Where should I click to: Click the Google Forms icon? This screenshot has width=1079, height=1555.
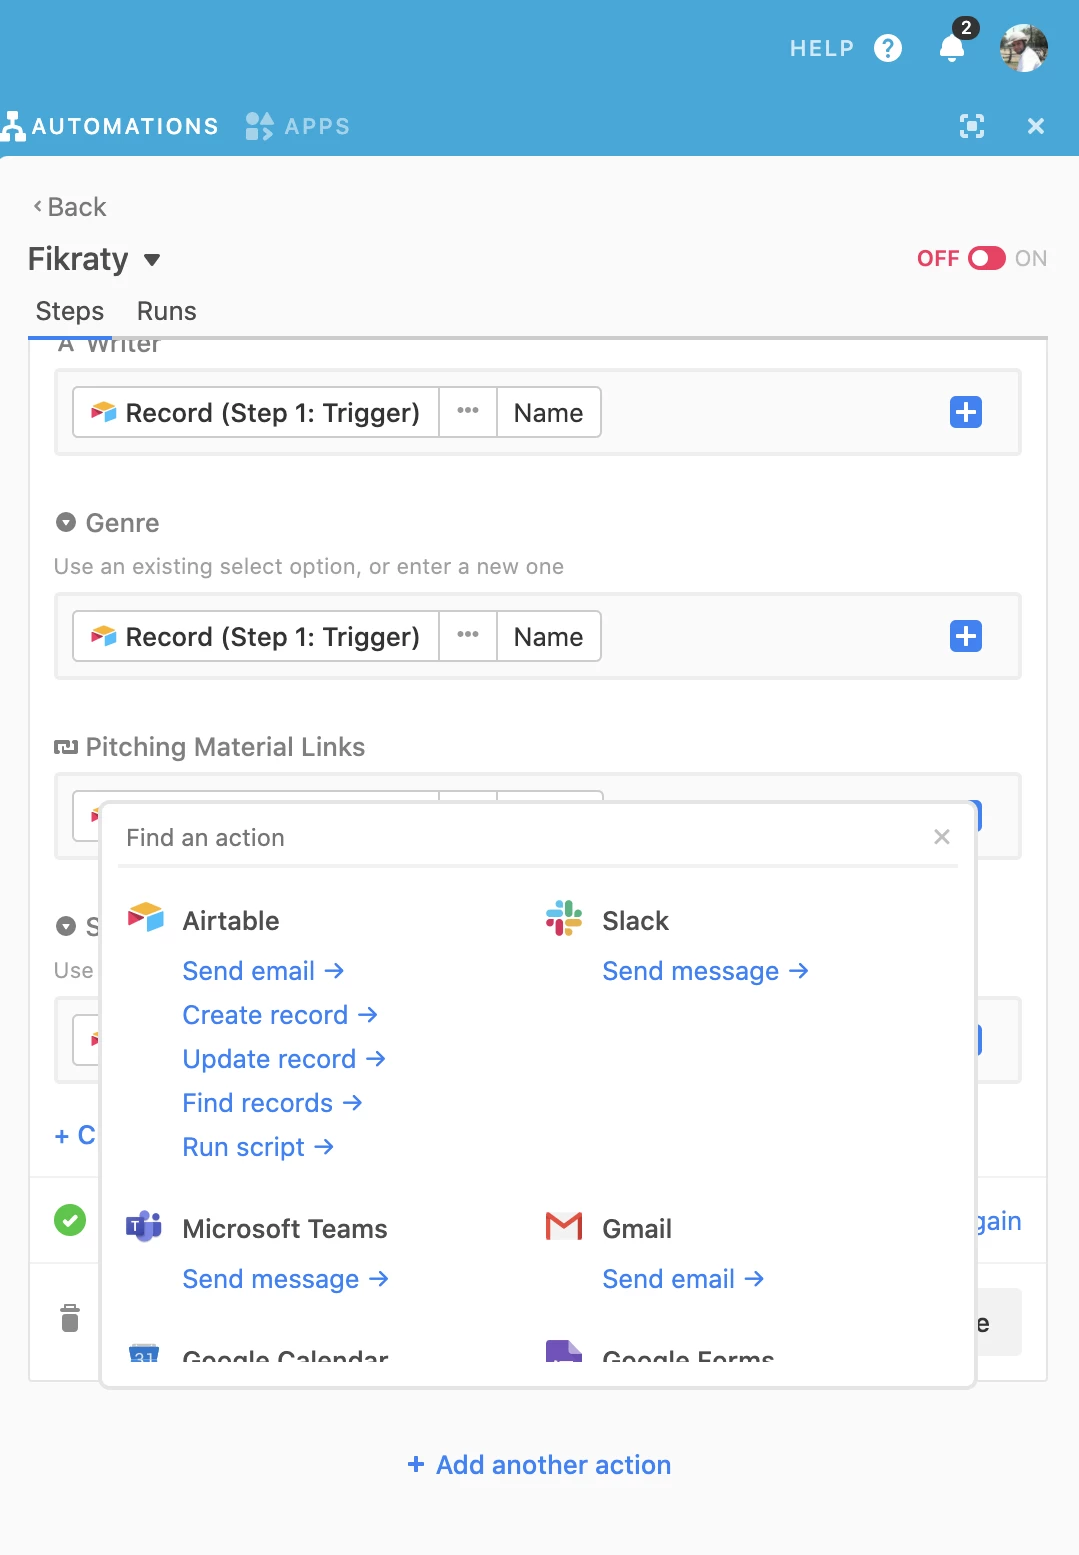tap(564, 1351)
